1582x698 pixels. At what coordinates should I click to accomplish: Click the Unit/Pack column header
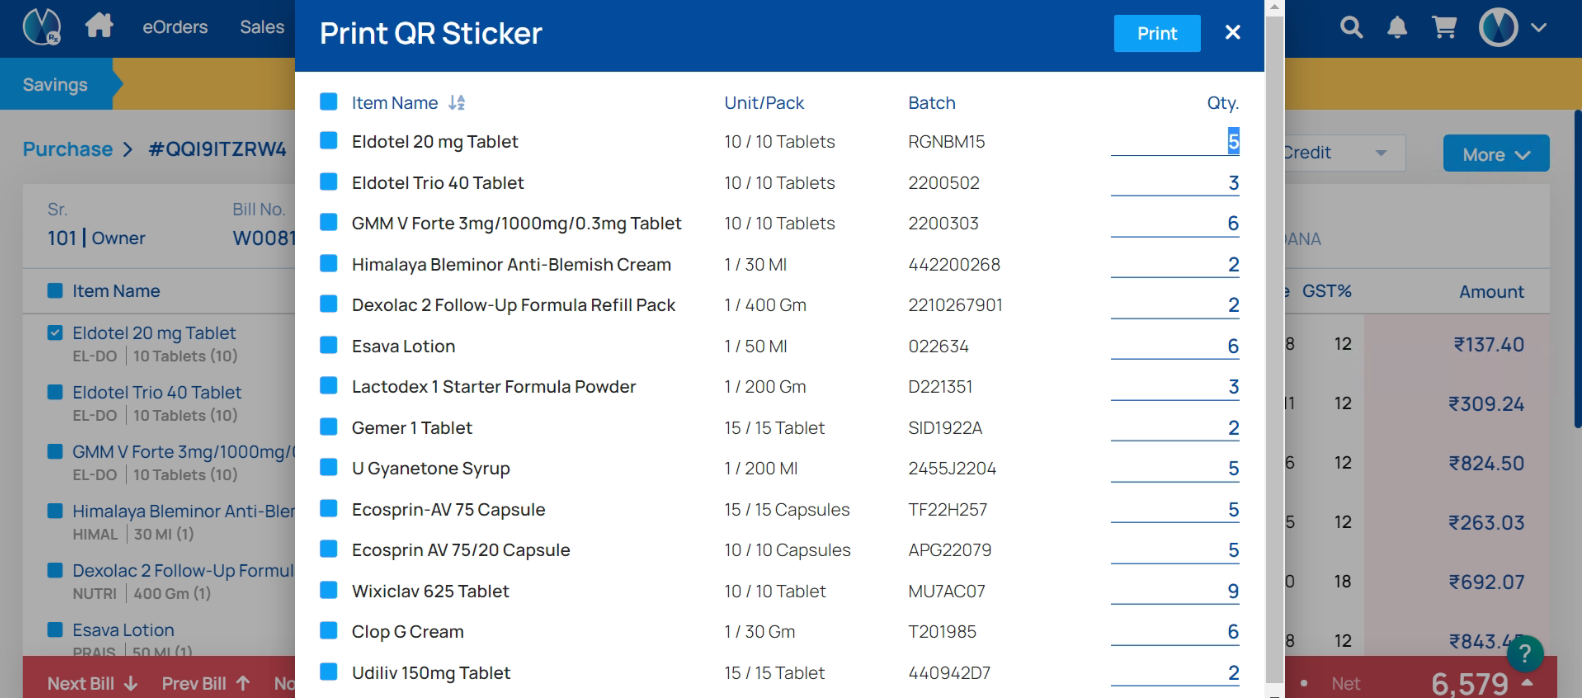pyautogui.click(x=764, y=103)
